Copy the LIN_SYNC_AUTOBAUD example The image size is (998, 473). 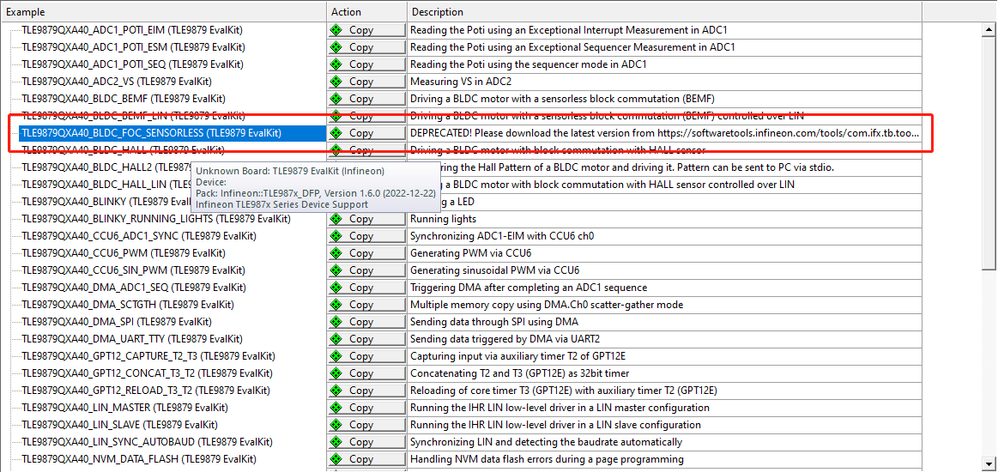pos(367,442)
